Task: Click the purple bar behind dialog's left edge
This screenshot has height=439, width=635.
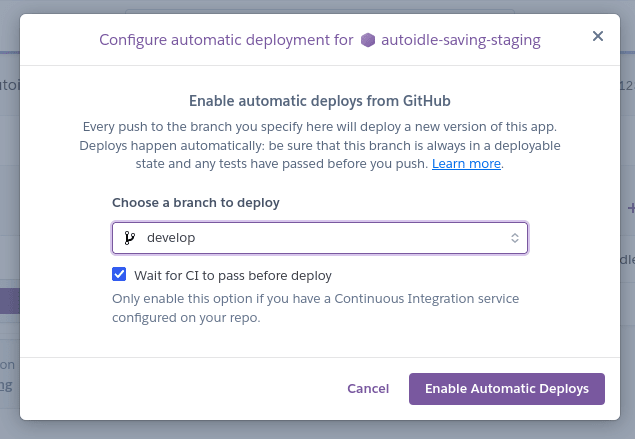Action: point(9,300)
